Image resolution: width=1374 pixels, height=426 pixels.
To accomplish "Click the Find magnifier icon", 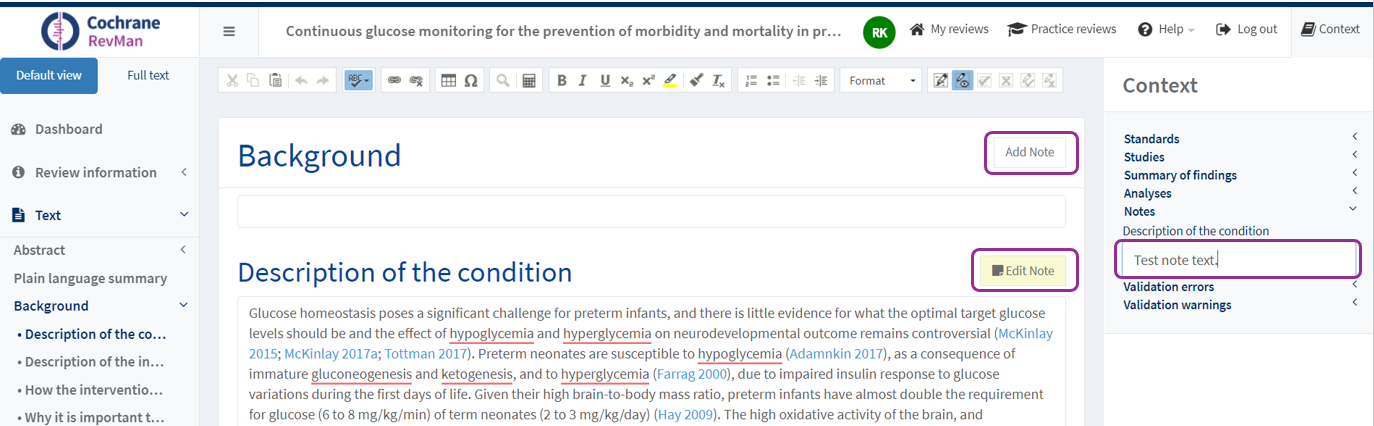I will pos(505,81).
